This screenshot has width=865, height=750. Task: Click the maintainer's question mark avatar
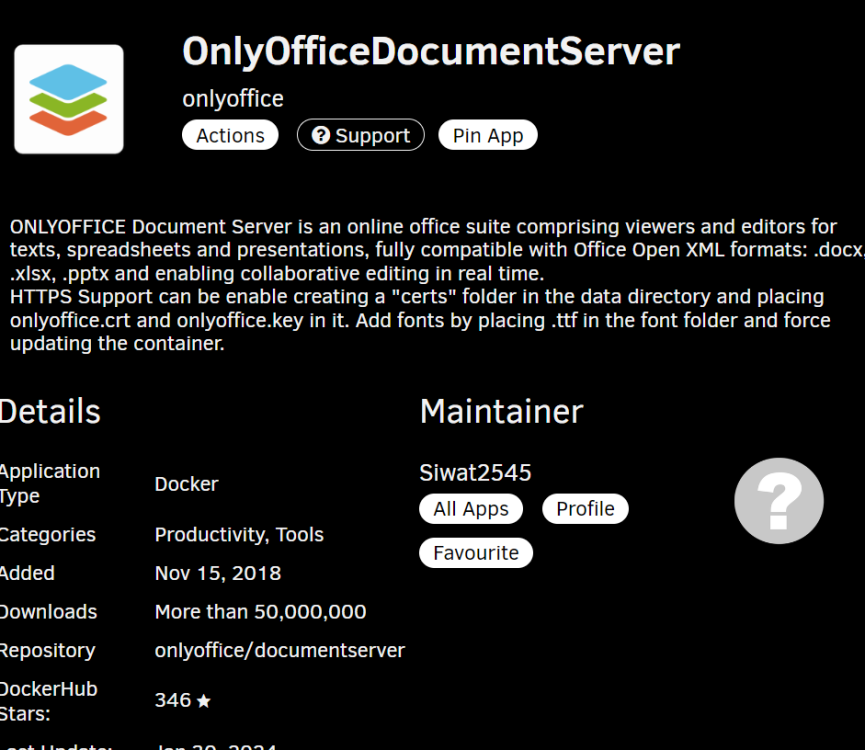click(778, 501)
